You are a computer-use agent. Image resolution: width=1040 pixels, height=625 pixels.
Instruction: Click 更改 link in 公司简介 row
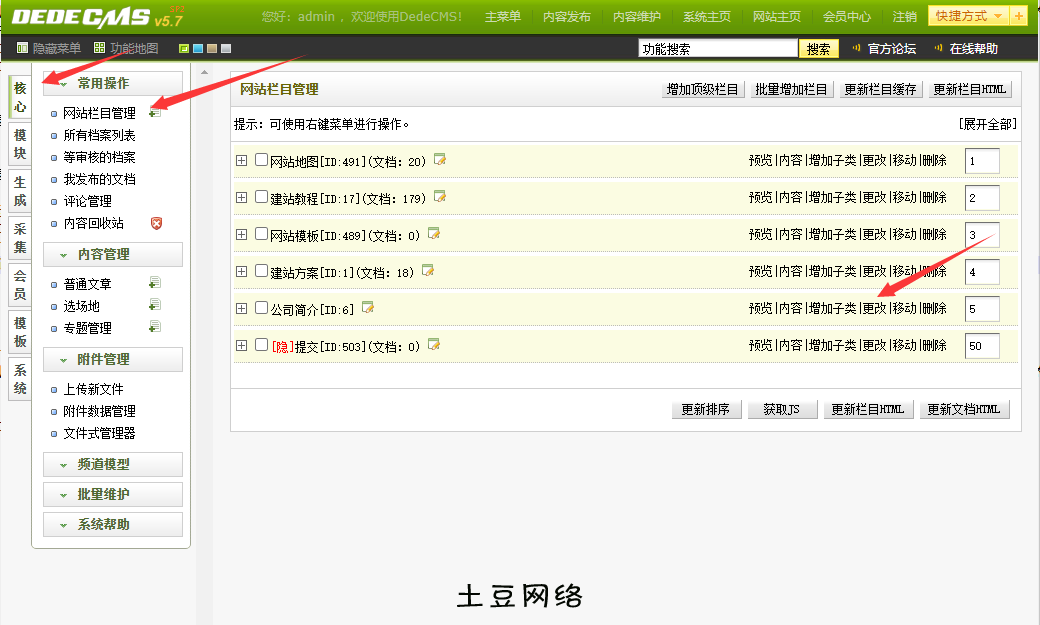pyautogui.click(x=874, y=309)
